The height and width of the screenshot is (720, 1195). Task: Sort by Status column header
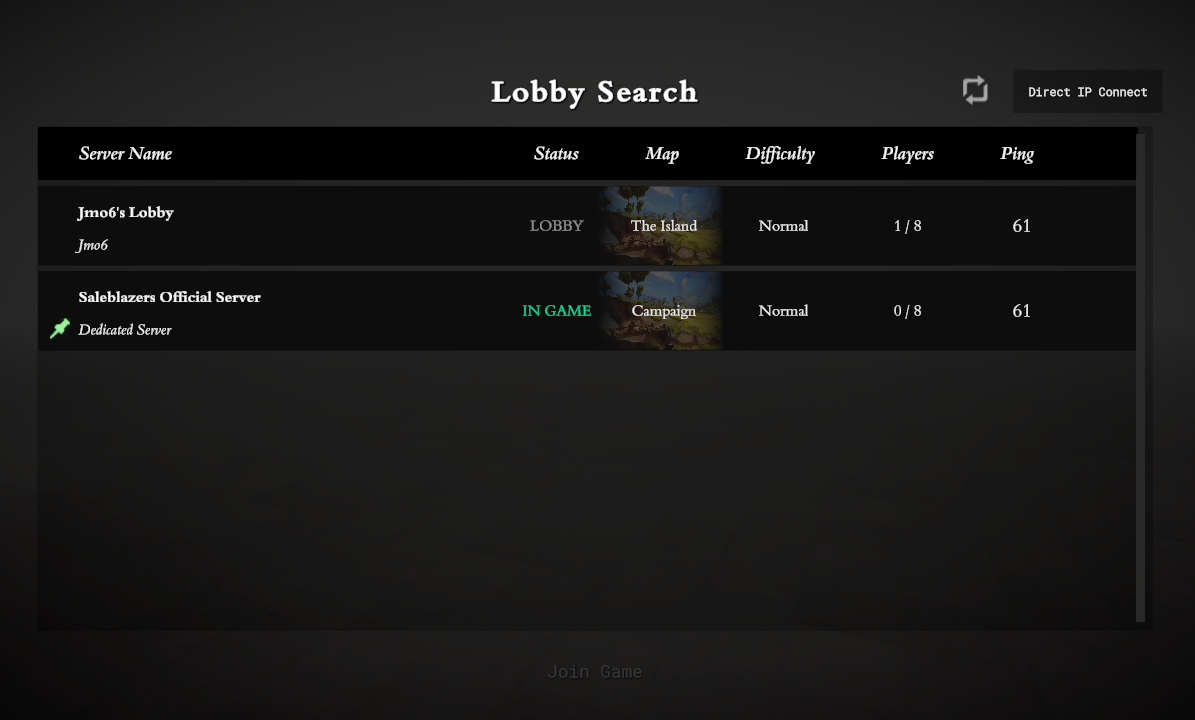pos(556,153)
